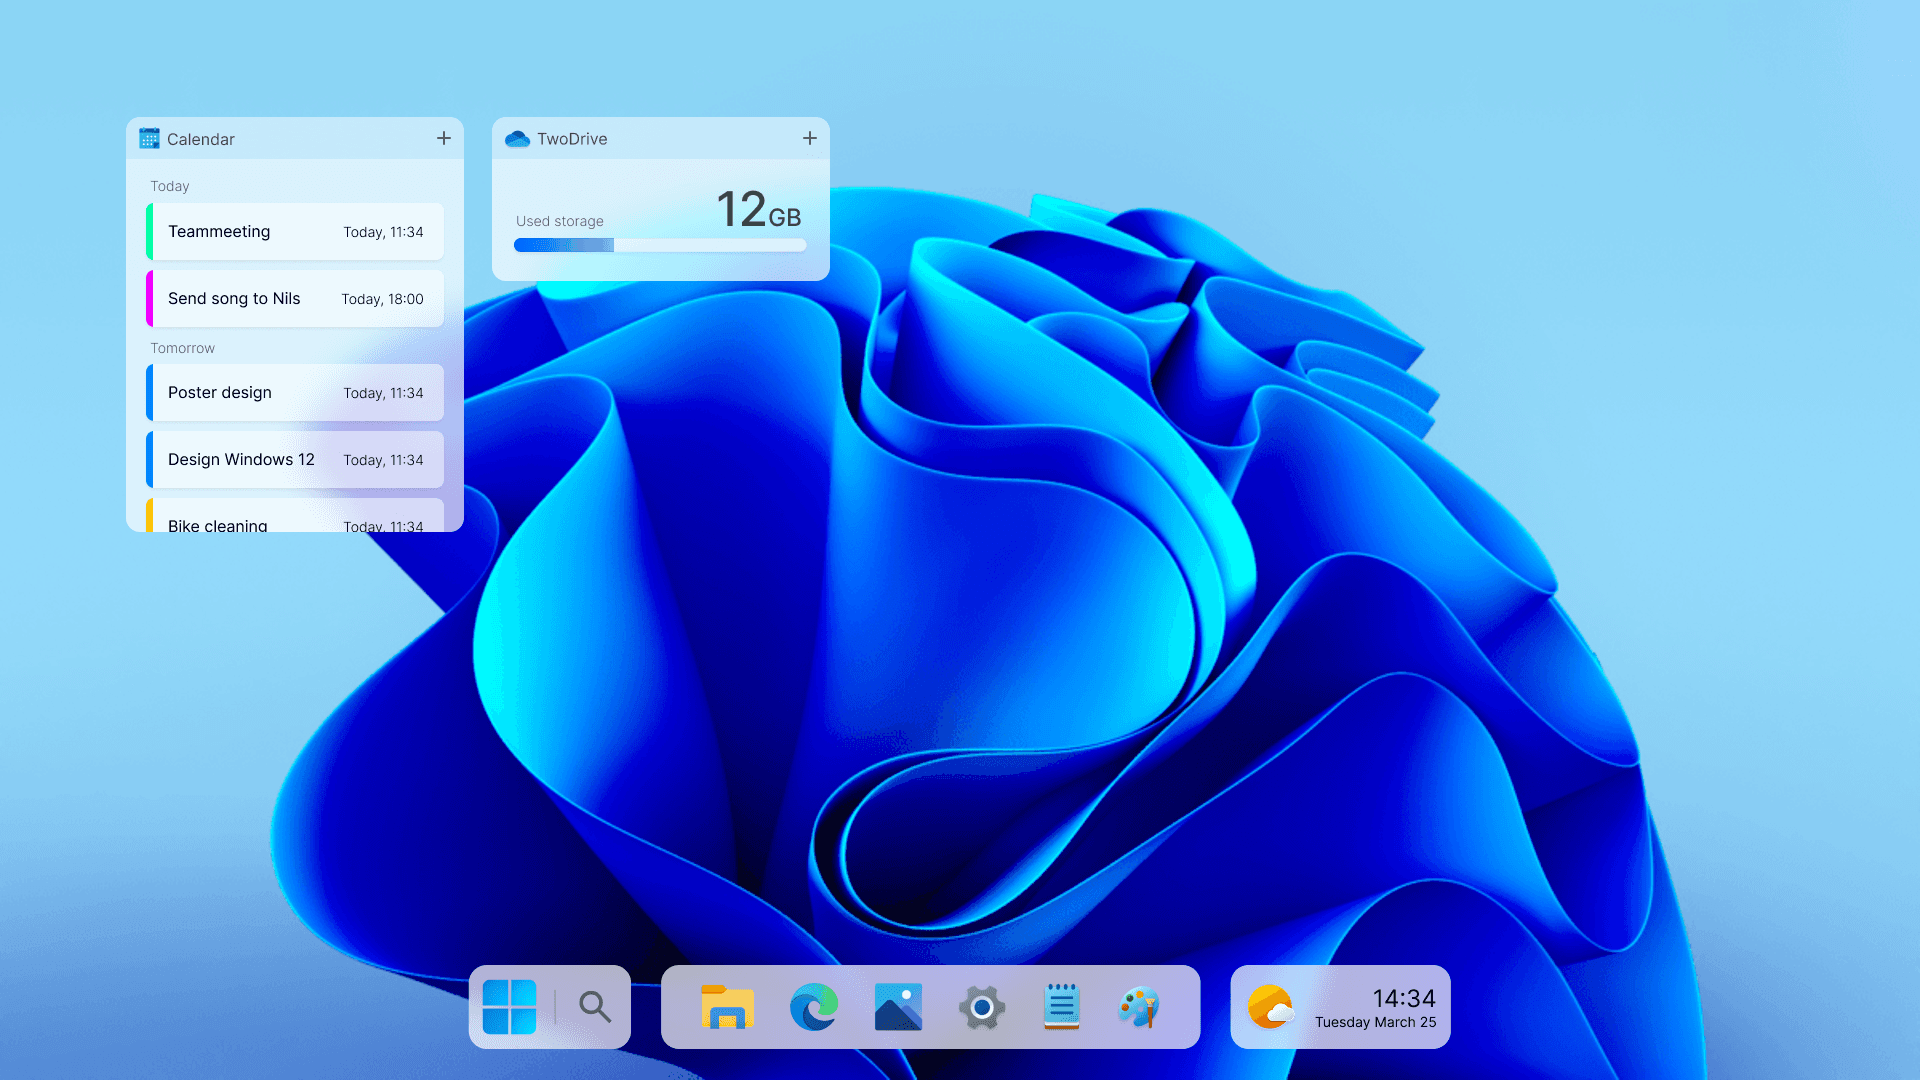Launch the Notepad app from the taskbar

pyautogui.click(x=1061, y=1007)
